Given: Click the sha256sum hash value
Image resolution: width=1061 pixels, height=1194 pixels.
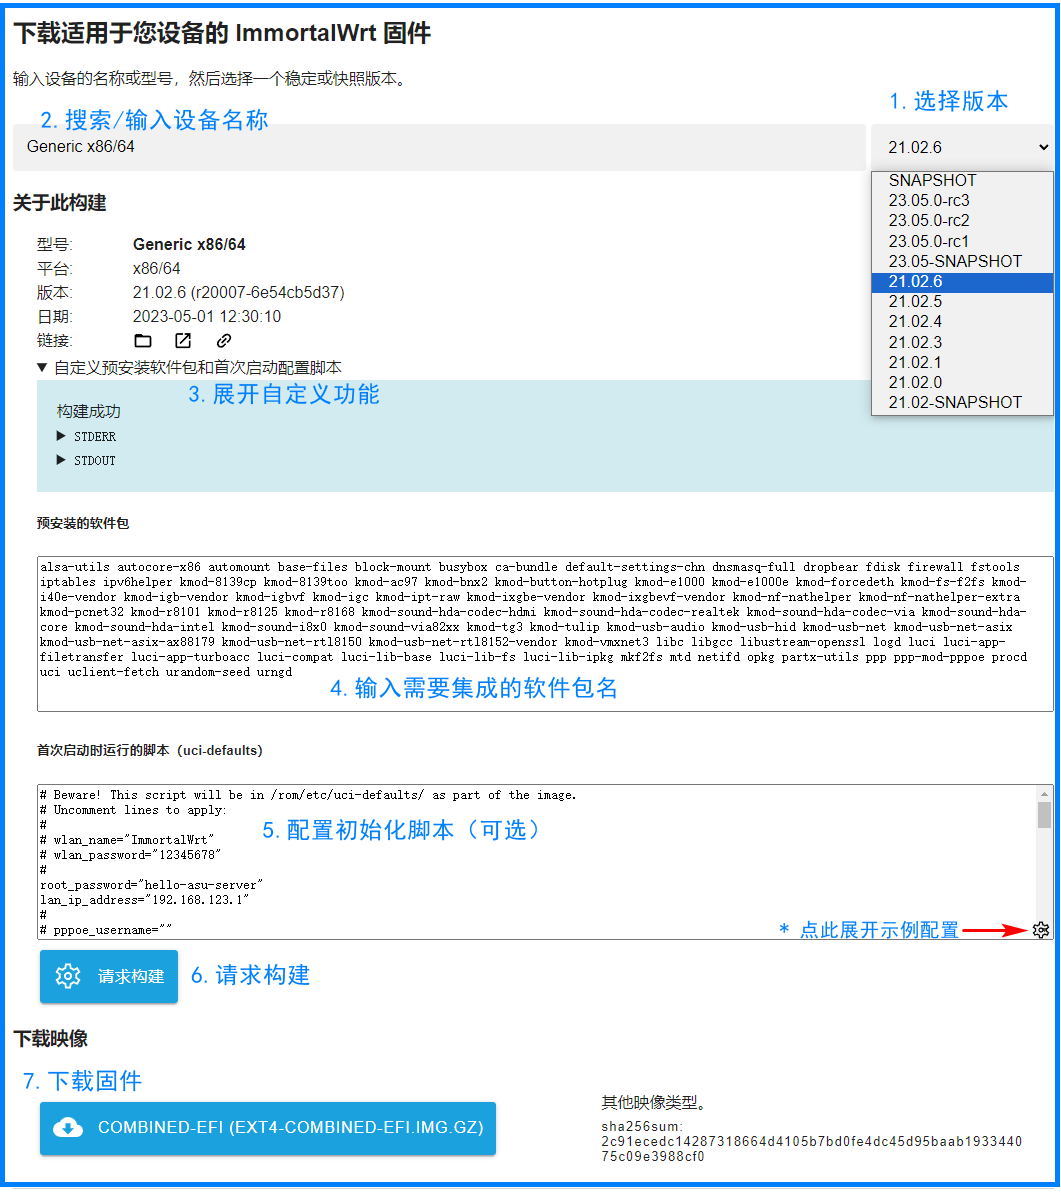Looking at the screenshot, I should tap(811, 1149).
